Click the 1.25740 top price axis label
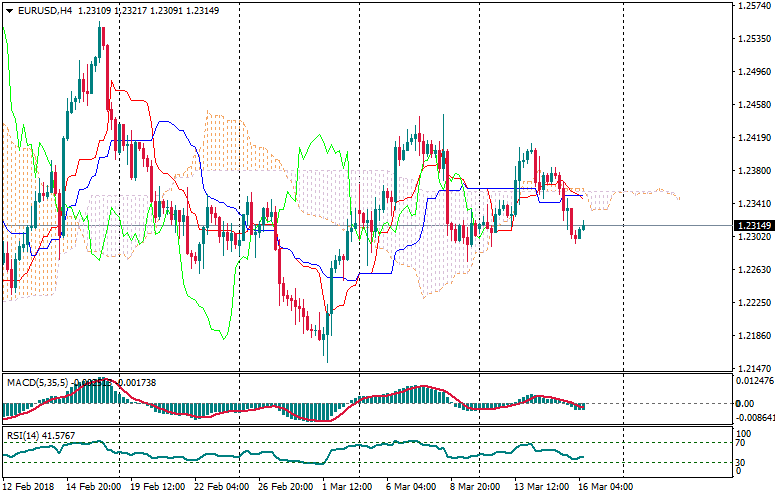This screenshot has height=498, width=775. [751, 6]
